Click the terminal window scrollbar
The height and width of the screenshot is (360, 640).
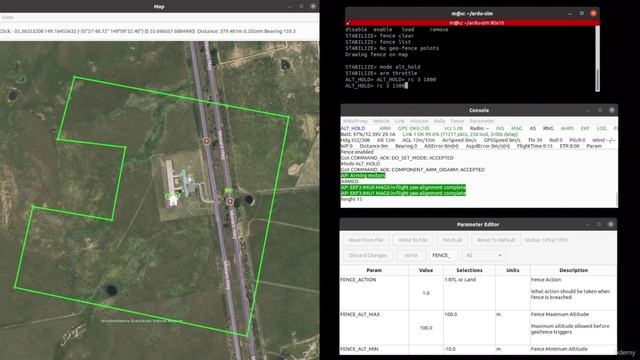(598, 59)
